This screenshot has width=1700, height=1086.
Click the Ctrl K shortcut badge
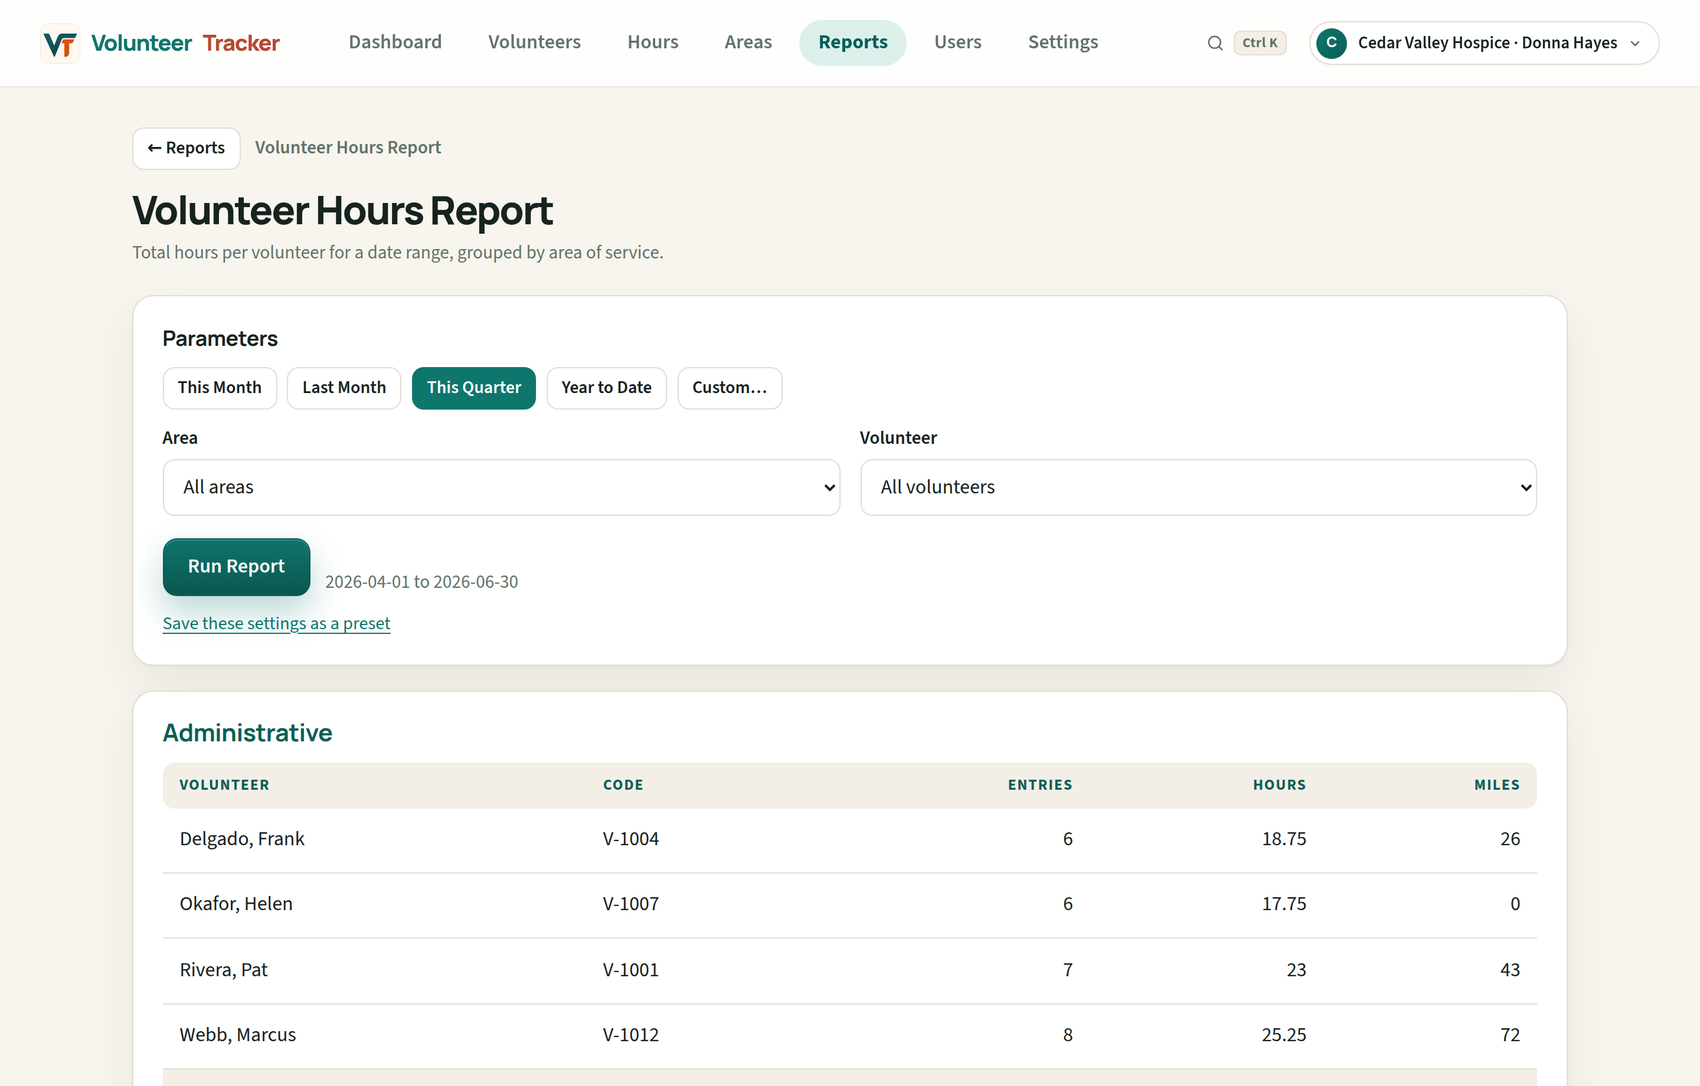click(1260, 43)
